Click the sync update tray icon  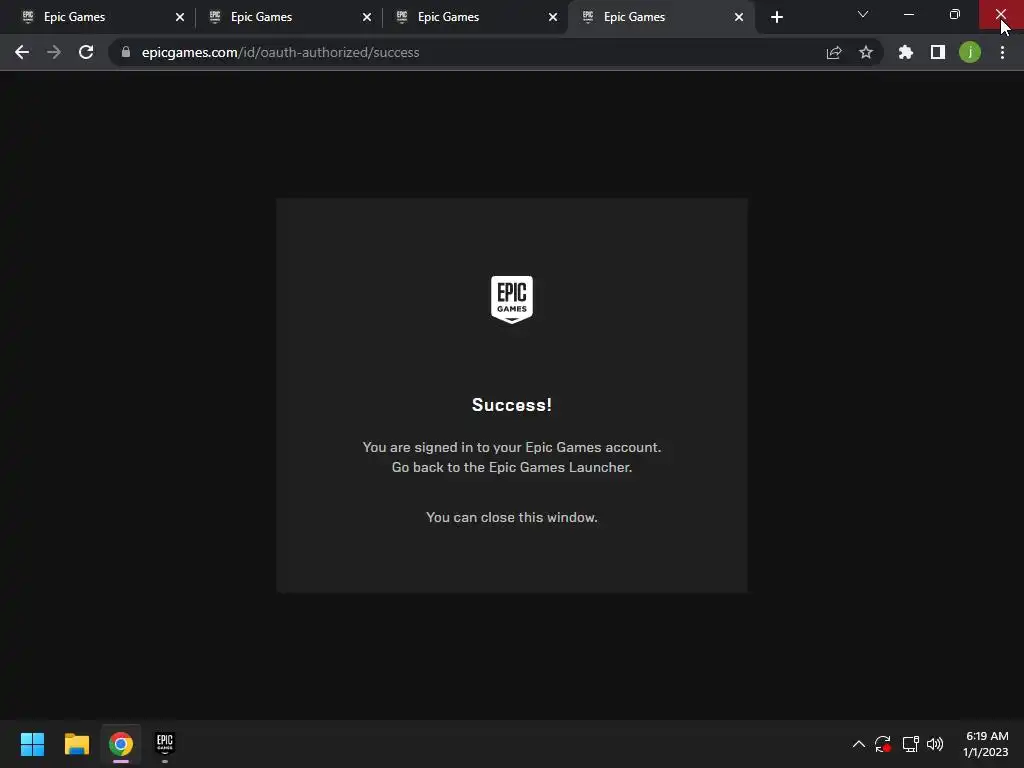coord(883,744)
